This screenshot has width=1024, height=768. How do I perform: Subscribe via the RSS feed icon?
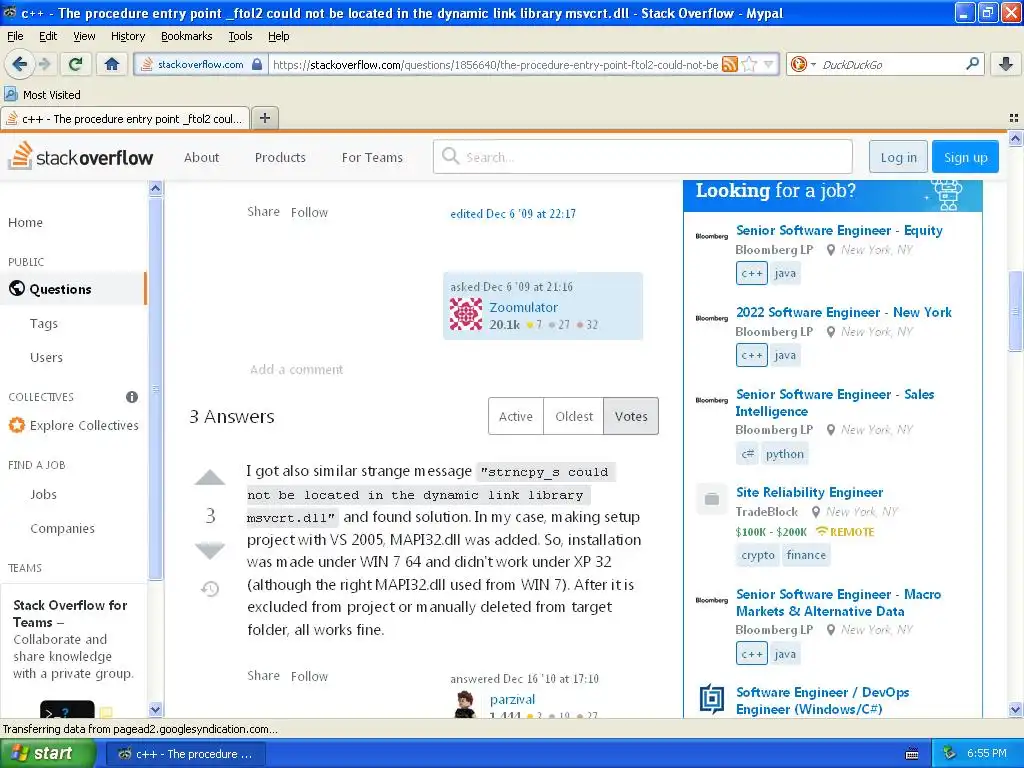[x=730, y=64]
